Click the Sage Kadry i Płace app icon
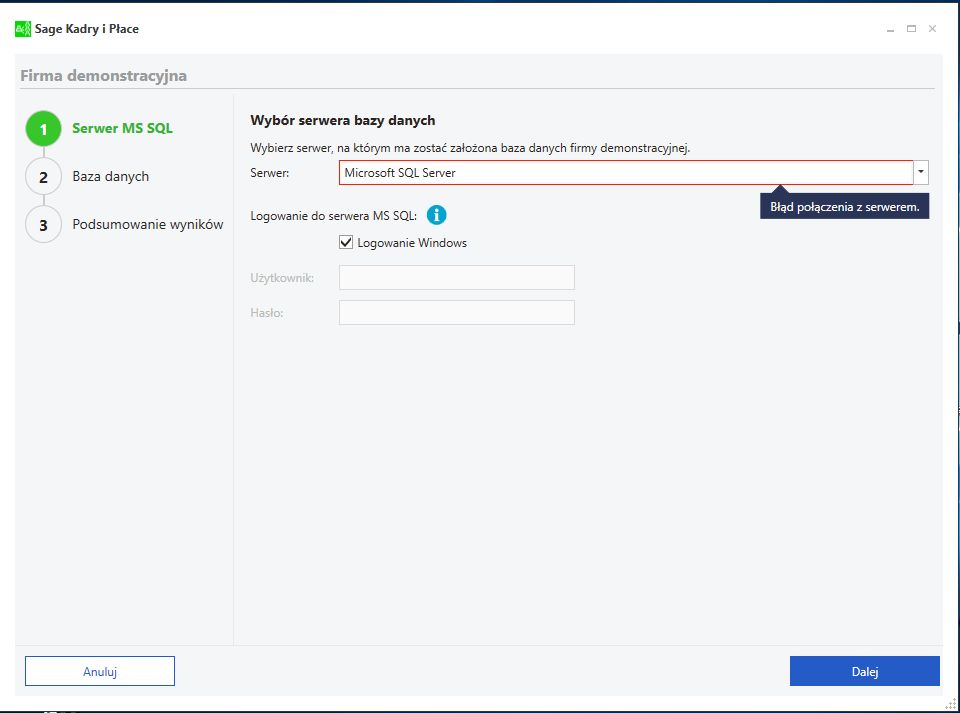 23,29
